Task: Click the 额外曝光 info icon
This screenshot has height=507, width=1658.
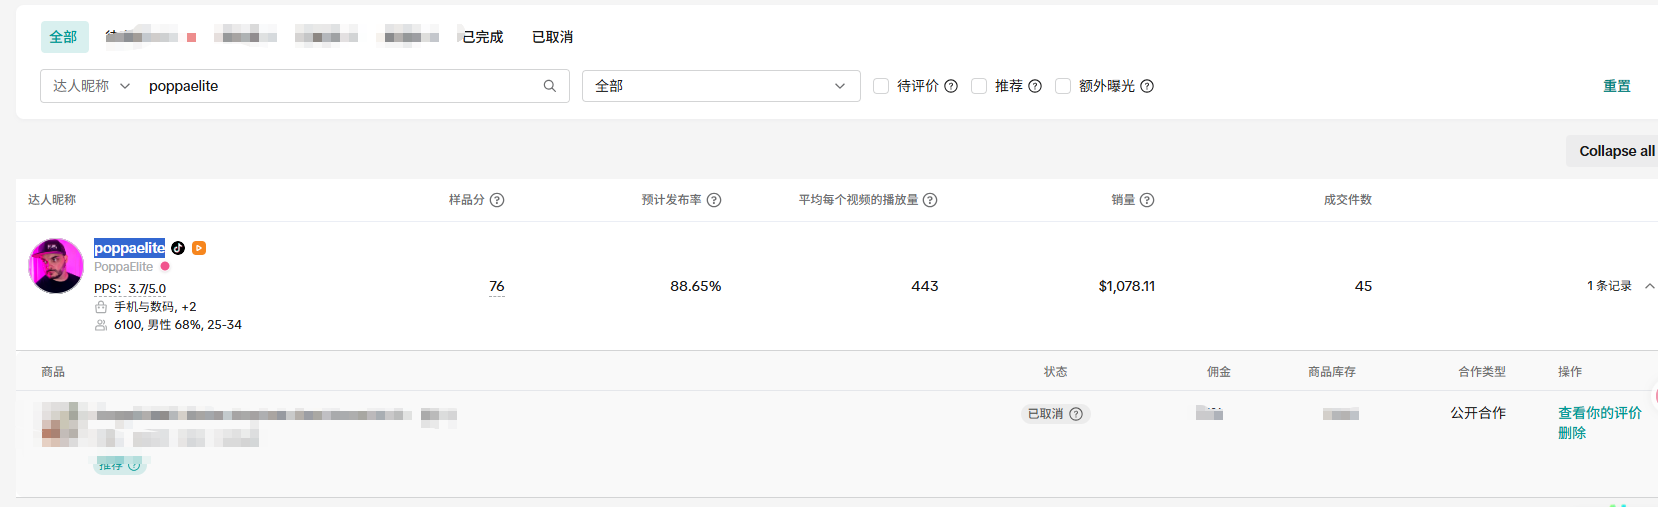Action: click(x=1147, y=86)
